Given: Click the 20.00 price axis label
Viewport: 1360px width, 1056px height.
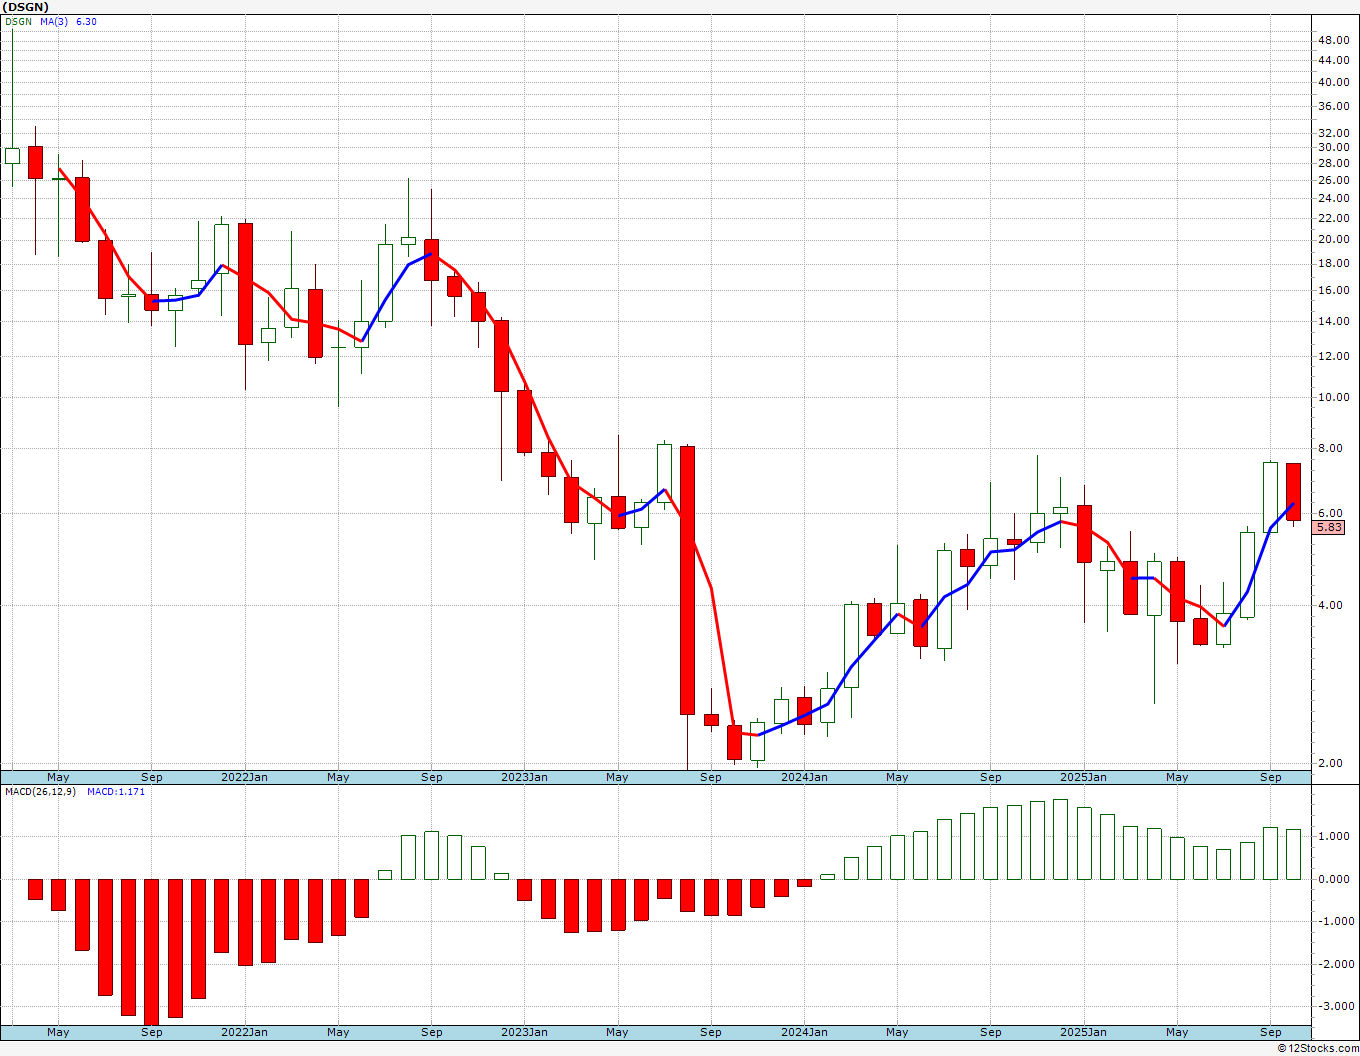Looking at the screenshot, I should click(x=1333, y=240).
